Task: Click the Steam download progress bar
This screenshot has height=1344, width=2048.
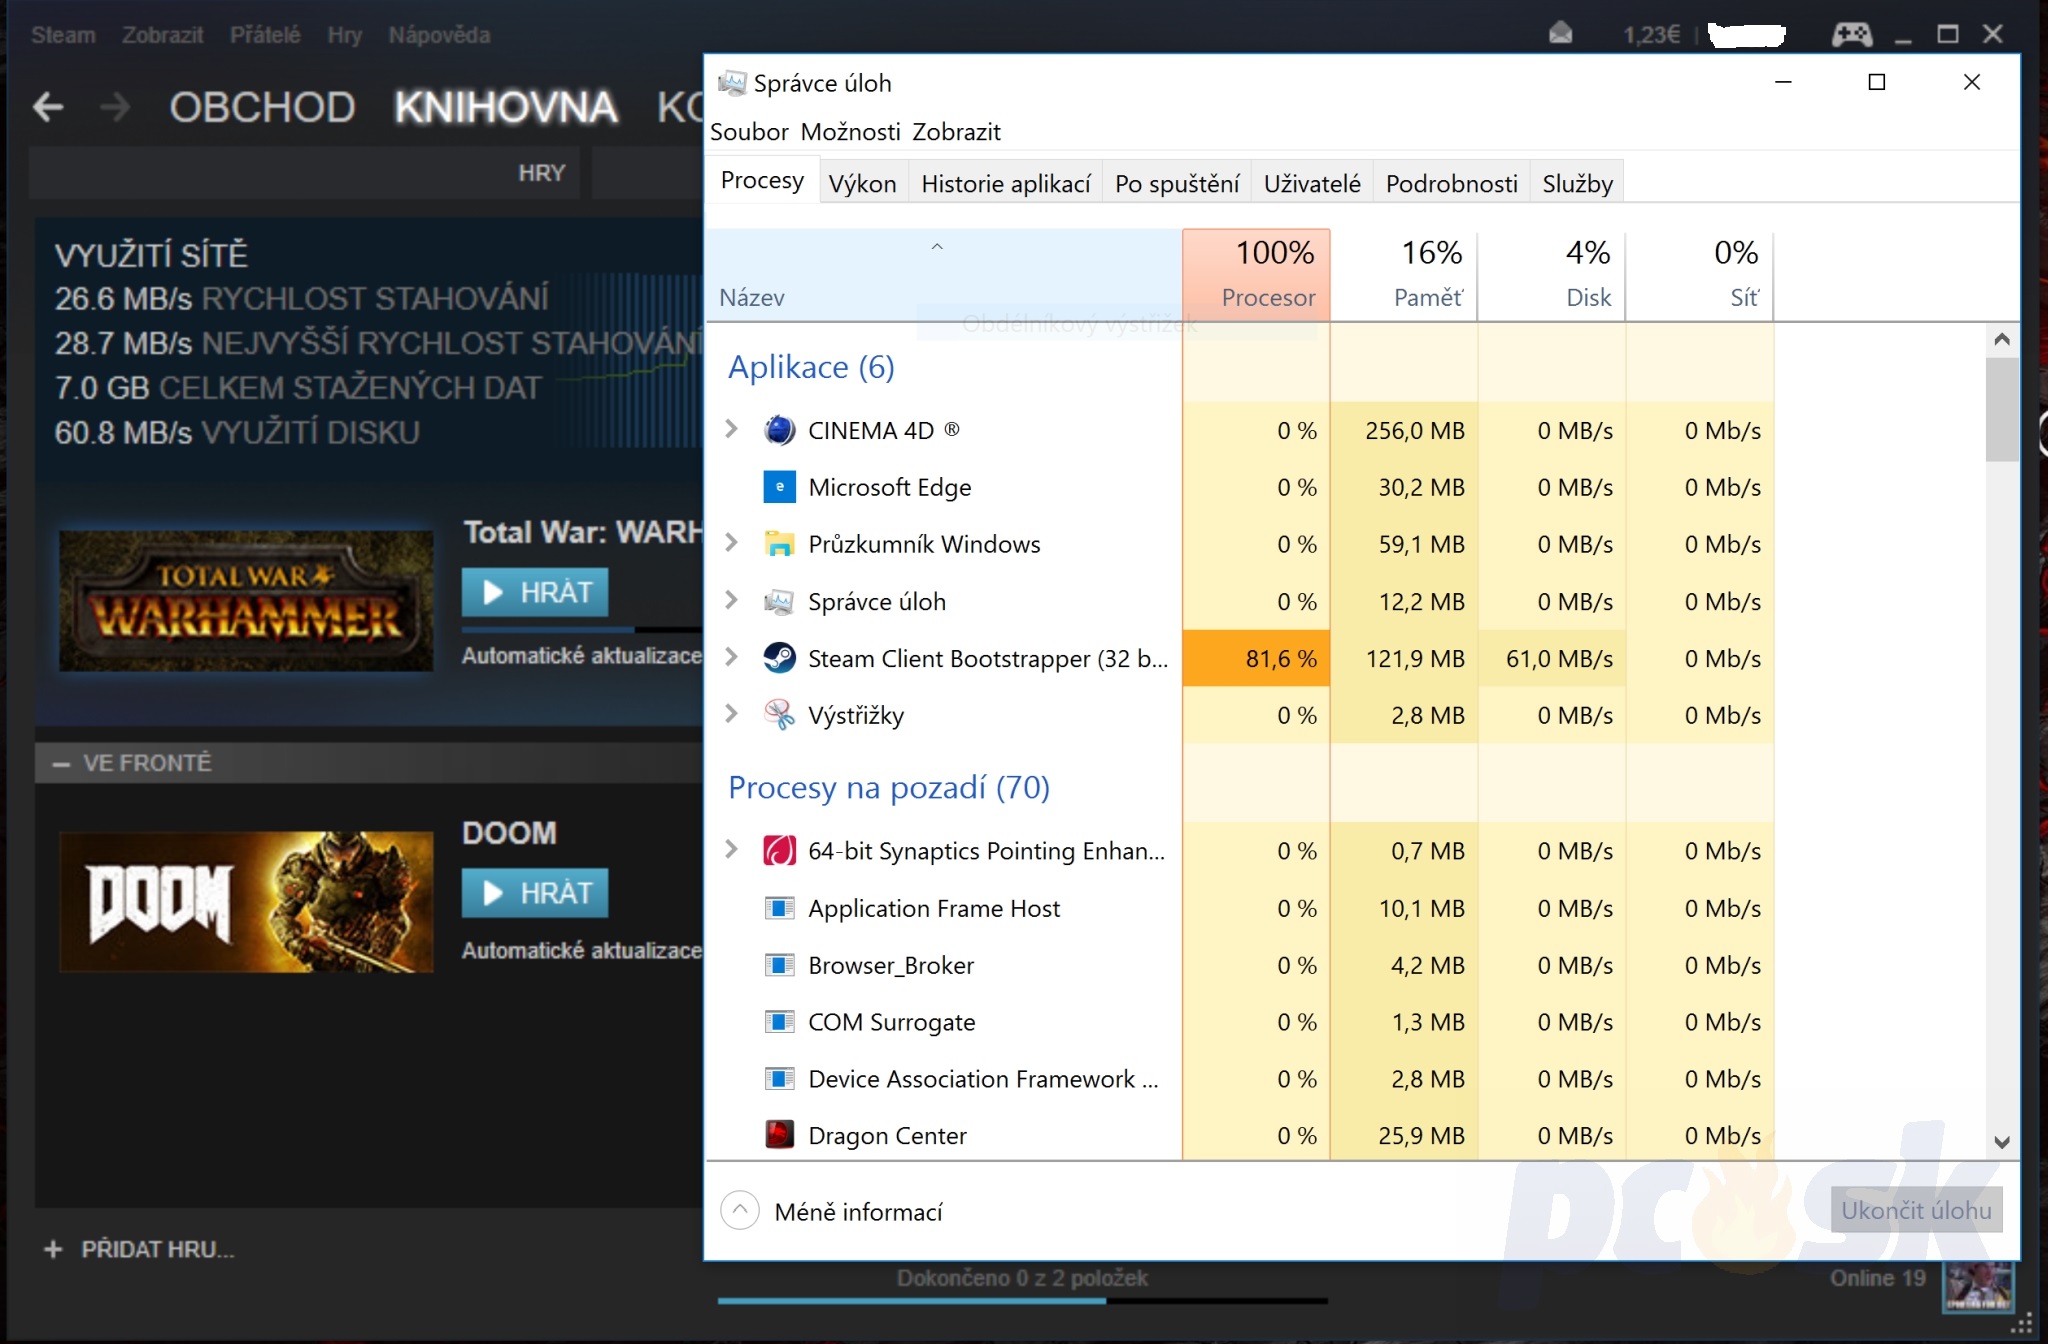Action: point(1022,1300)
